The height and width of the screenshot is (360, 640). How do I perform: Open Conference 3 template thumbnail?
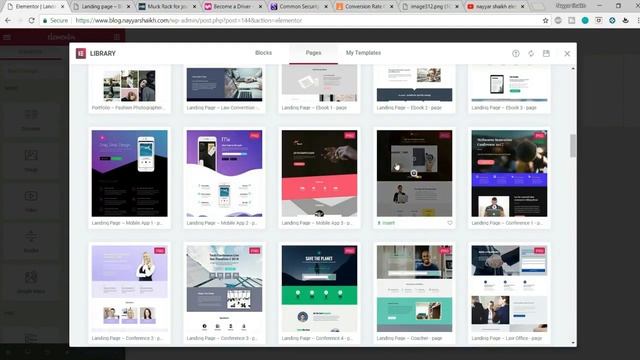(x=224, y=289)
